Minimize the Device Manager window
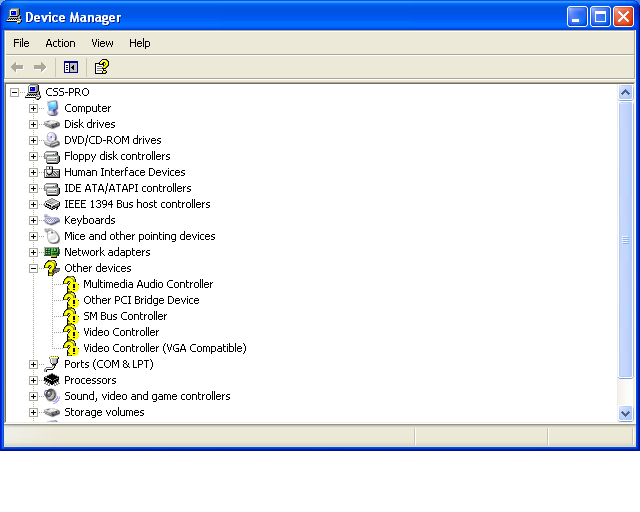The height and width of the screenshot is (512, 640). point(577,17)
